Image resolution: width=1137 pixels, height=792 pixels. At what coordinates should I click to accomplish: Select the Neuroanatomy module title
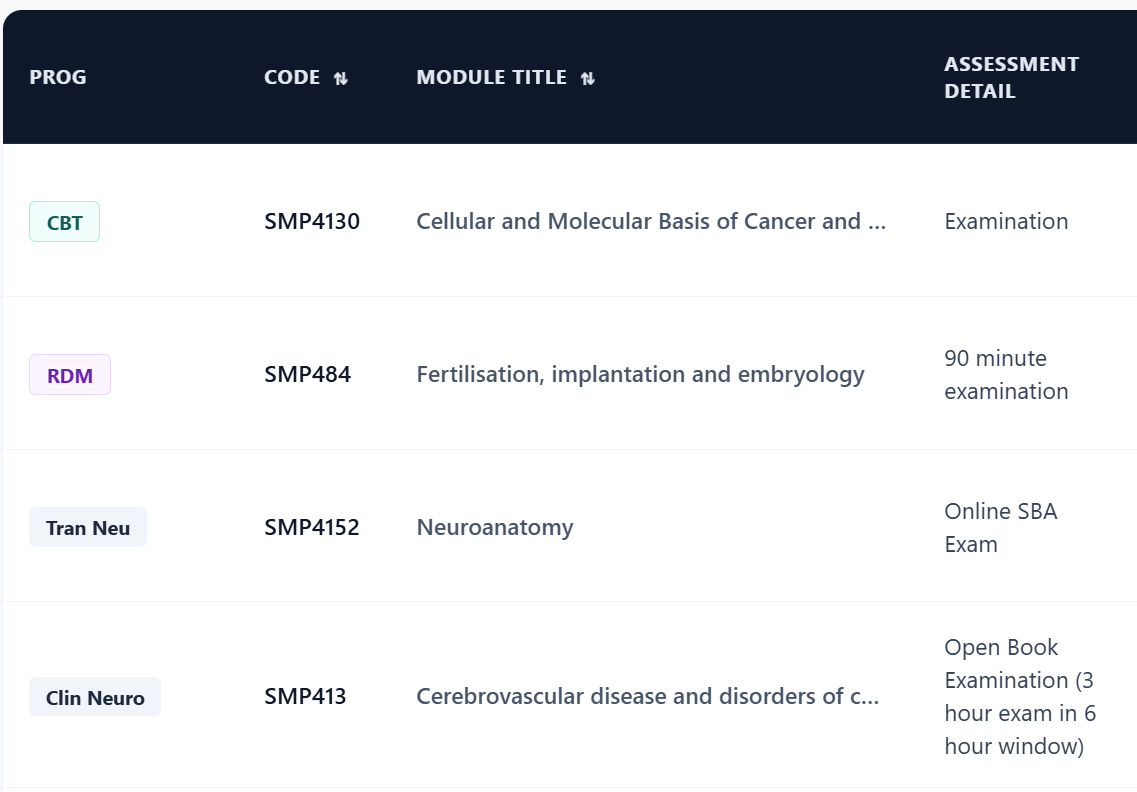click(495, 527)
